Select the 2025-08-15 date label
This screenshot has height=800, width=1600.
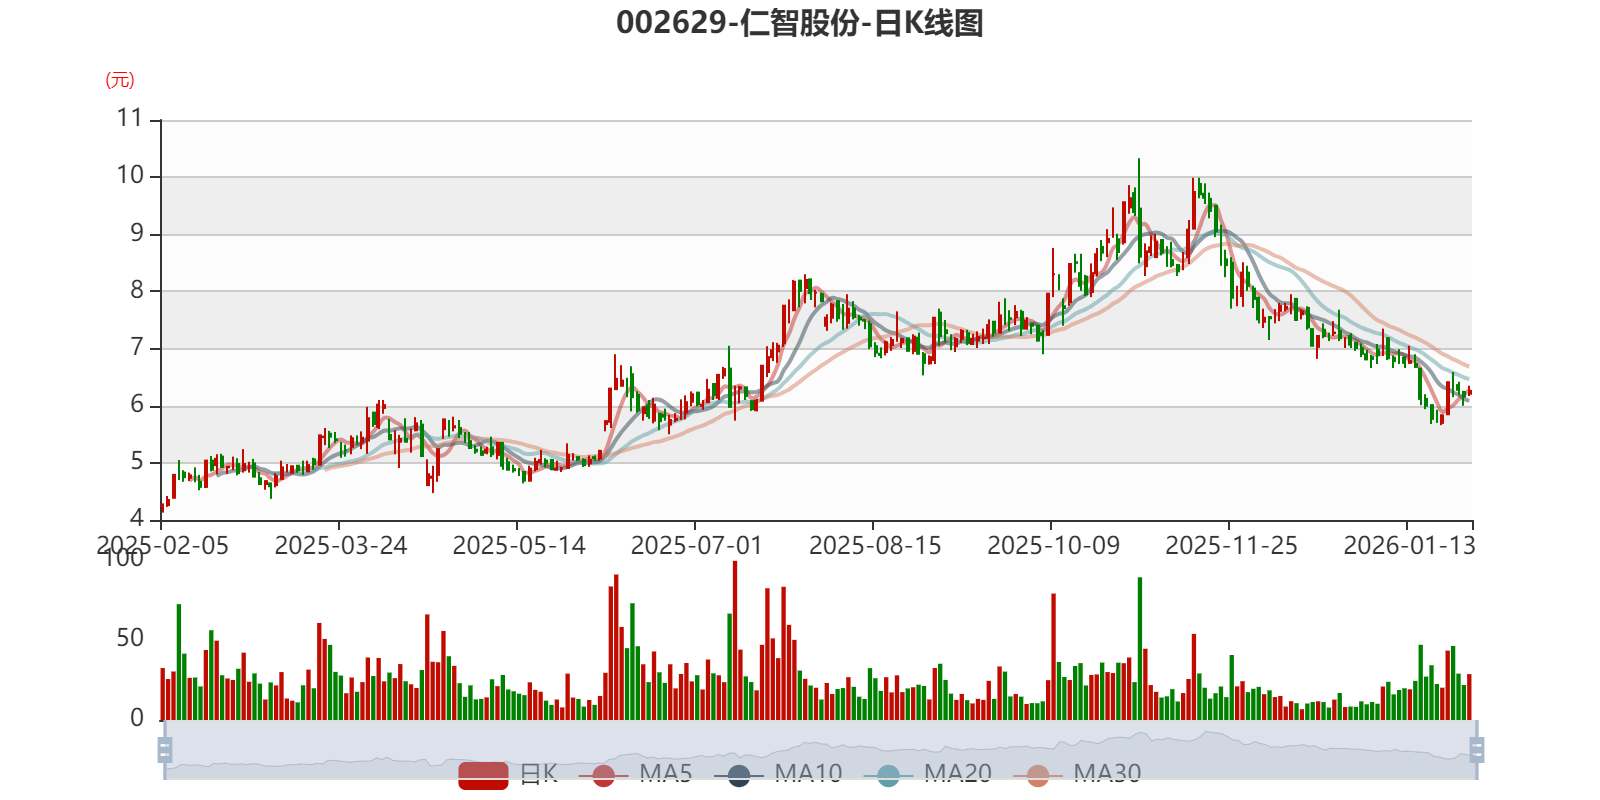875,546
